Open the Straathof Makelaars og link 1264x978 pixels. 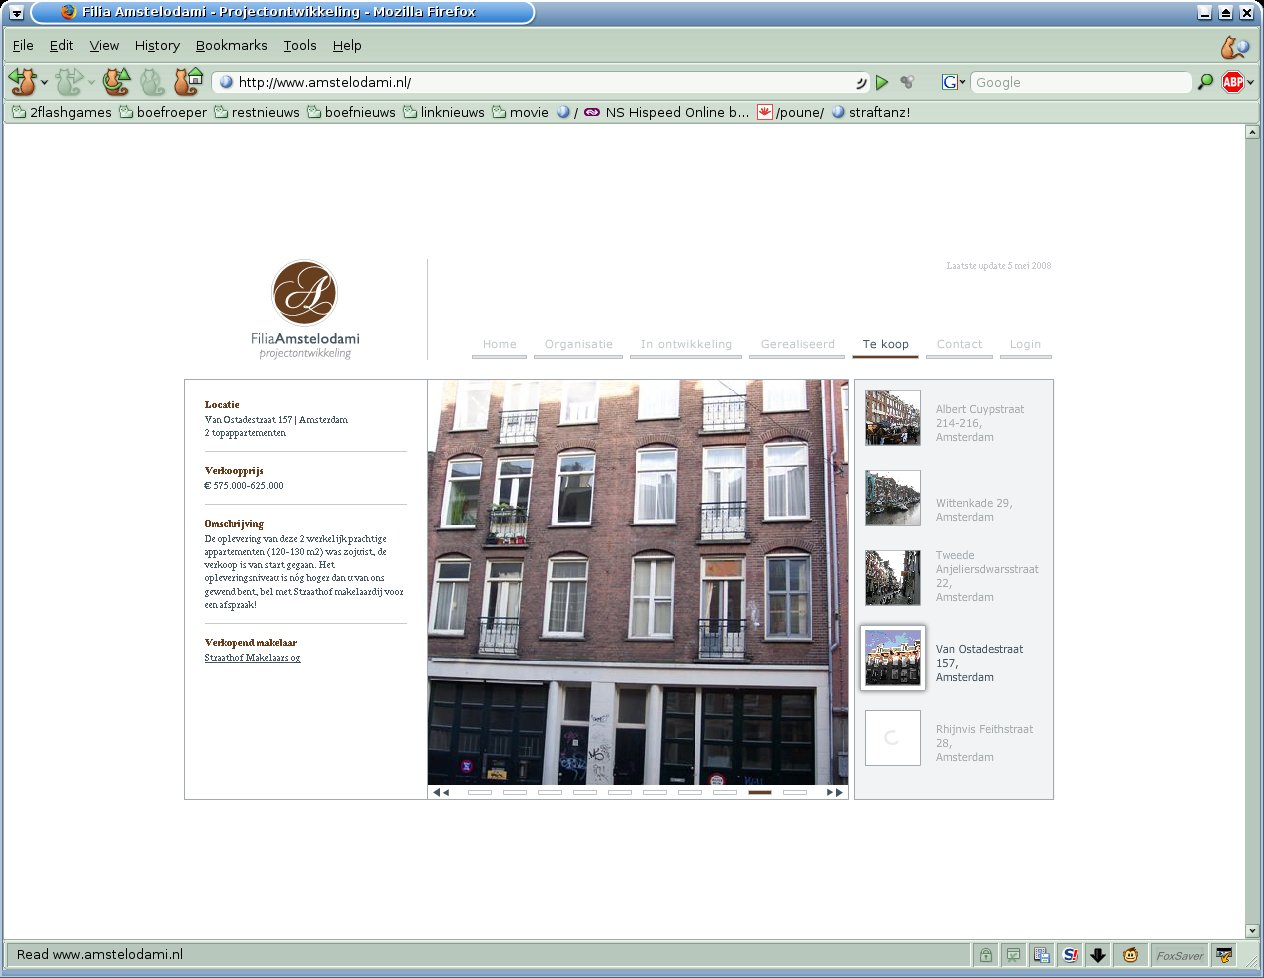tap(252, 658)
